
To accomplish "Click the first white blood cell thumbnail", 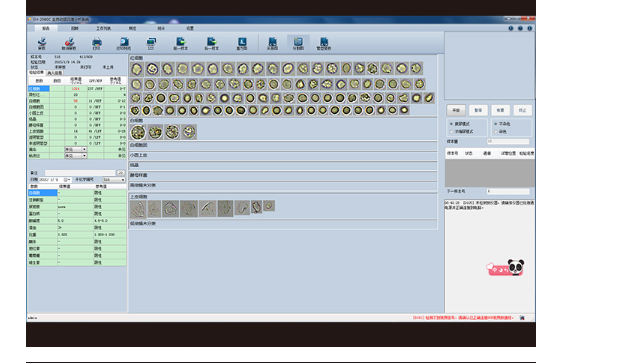I will [138, 132].
